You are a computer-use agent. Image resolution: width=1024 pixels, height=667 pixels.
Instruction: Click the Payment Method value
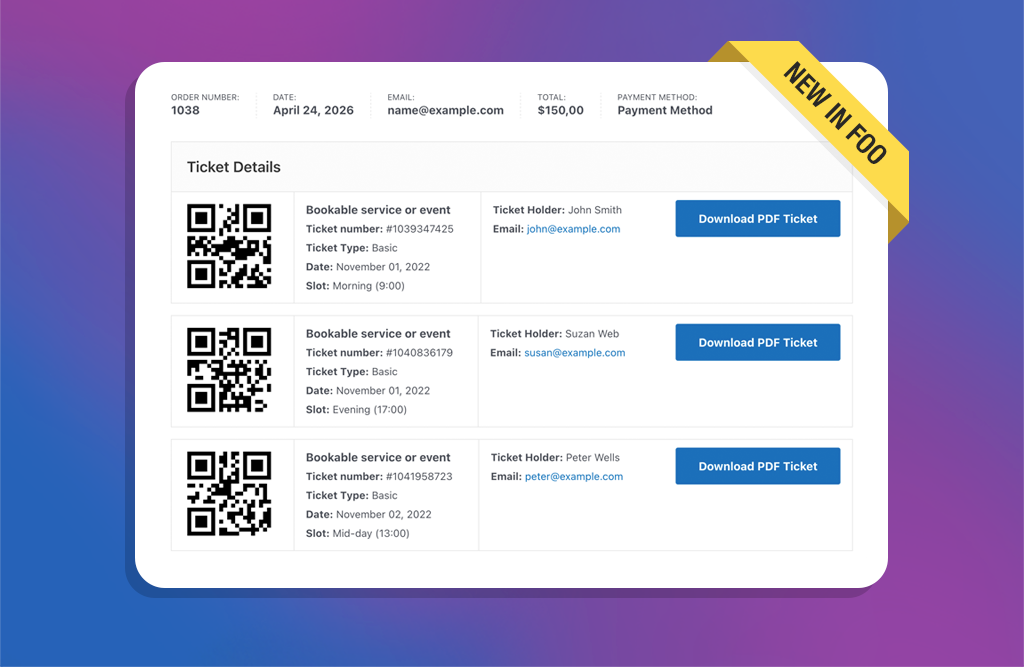tap(665, 110)
